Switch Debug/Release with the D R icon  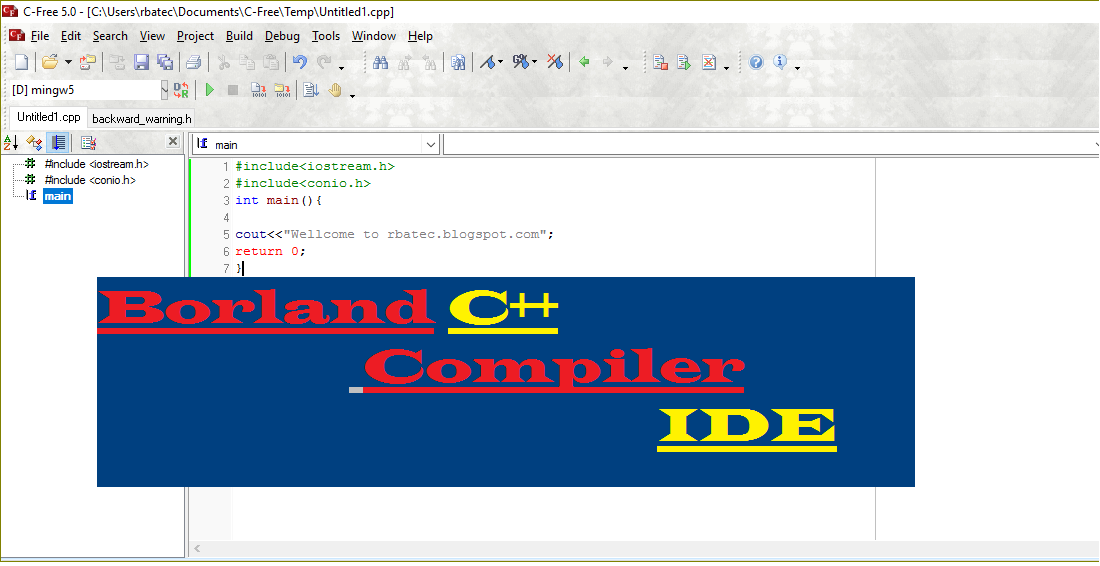click(x=181, y=90)
